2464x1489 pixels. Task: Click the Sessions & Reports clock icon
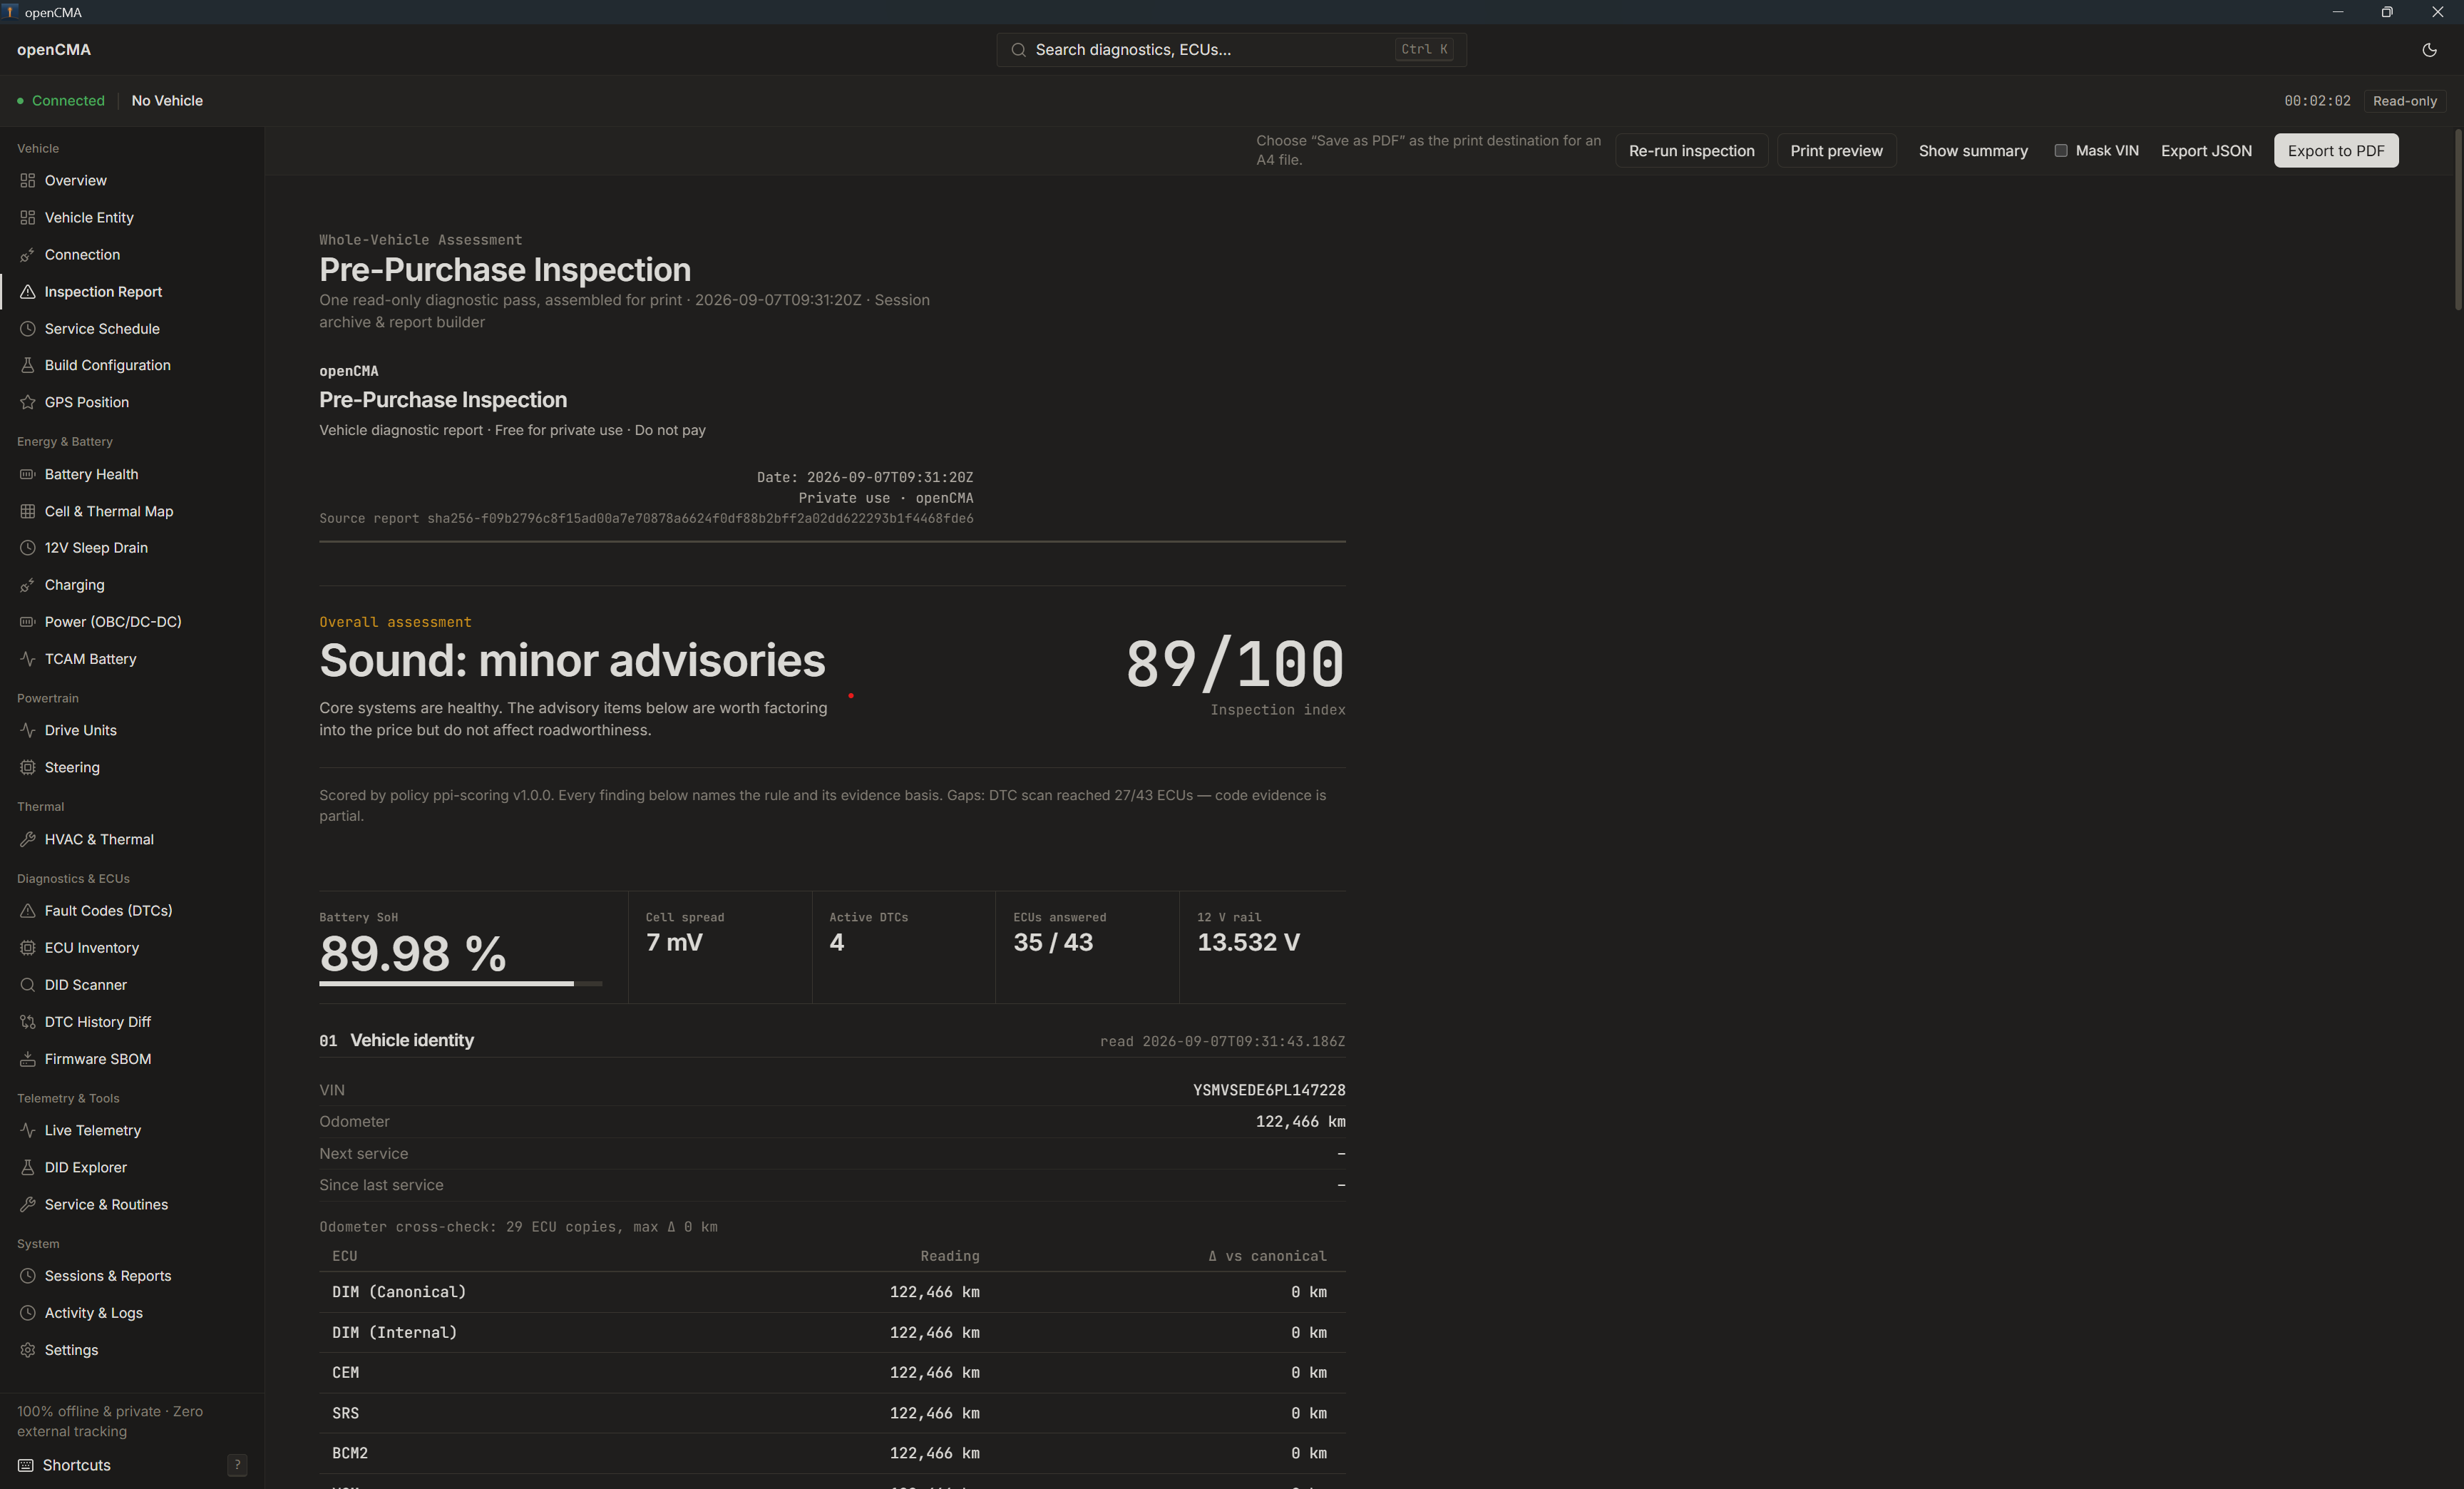pos(27,1276)
